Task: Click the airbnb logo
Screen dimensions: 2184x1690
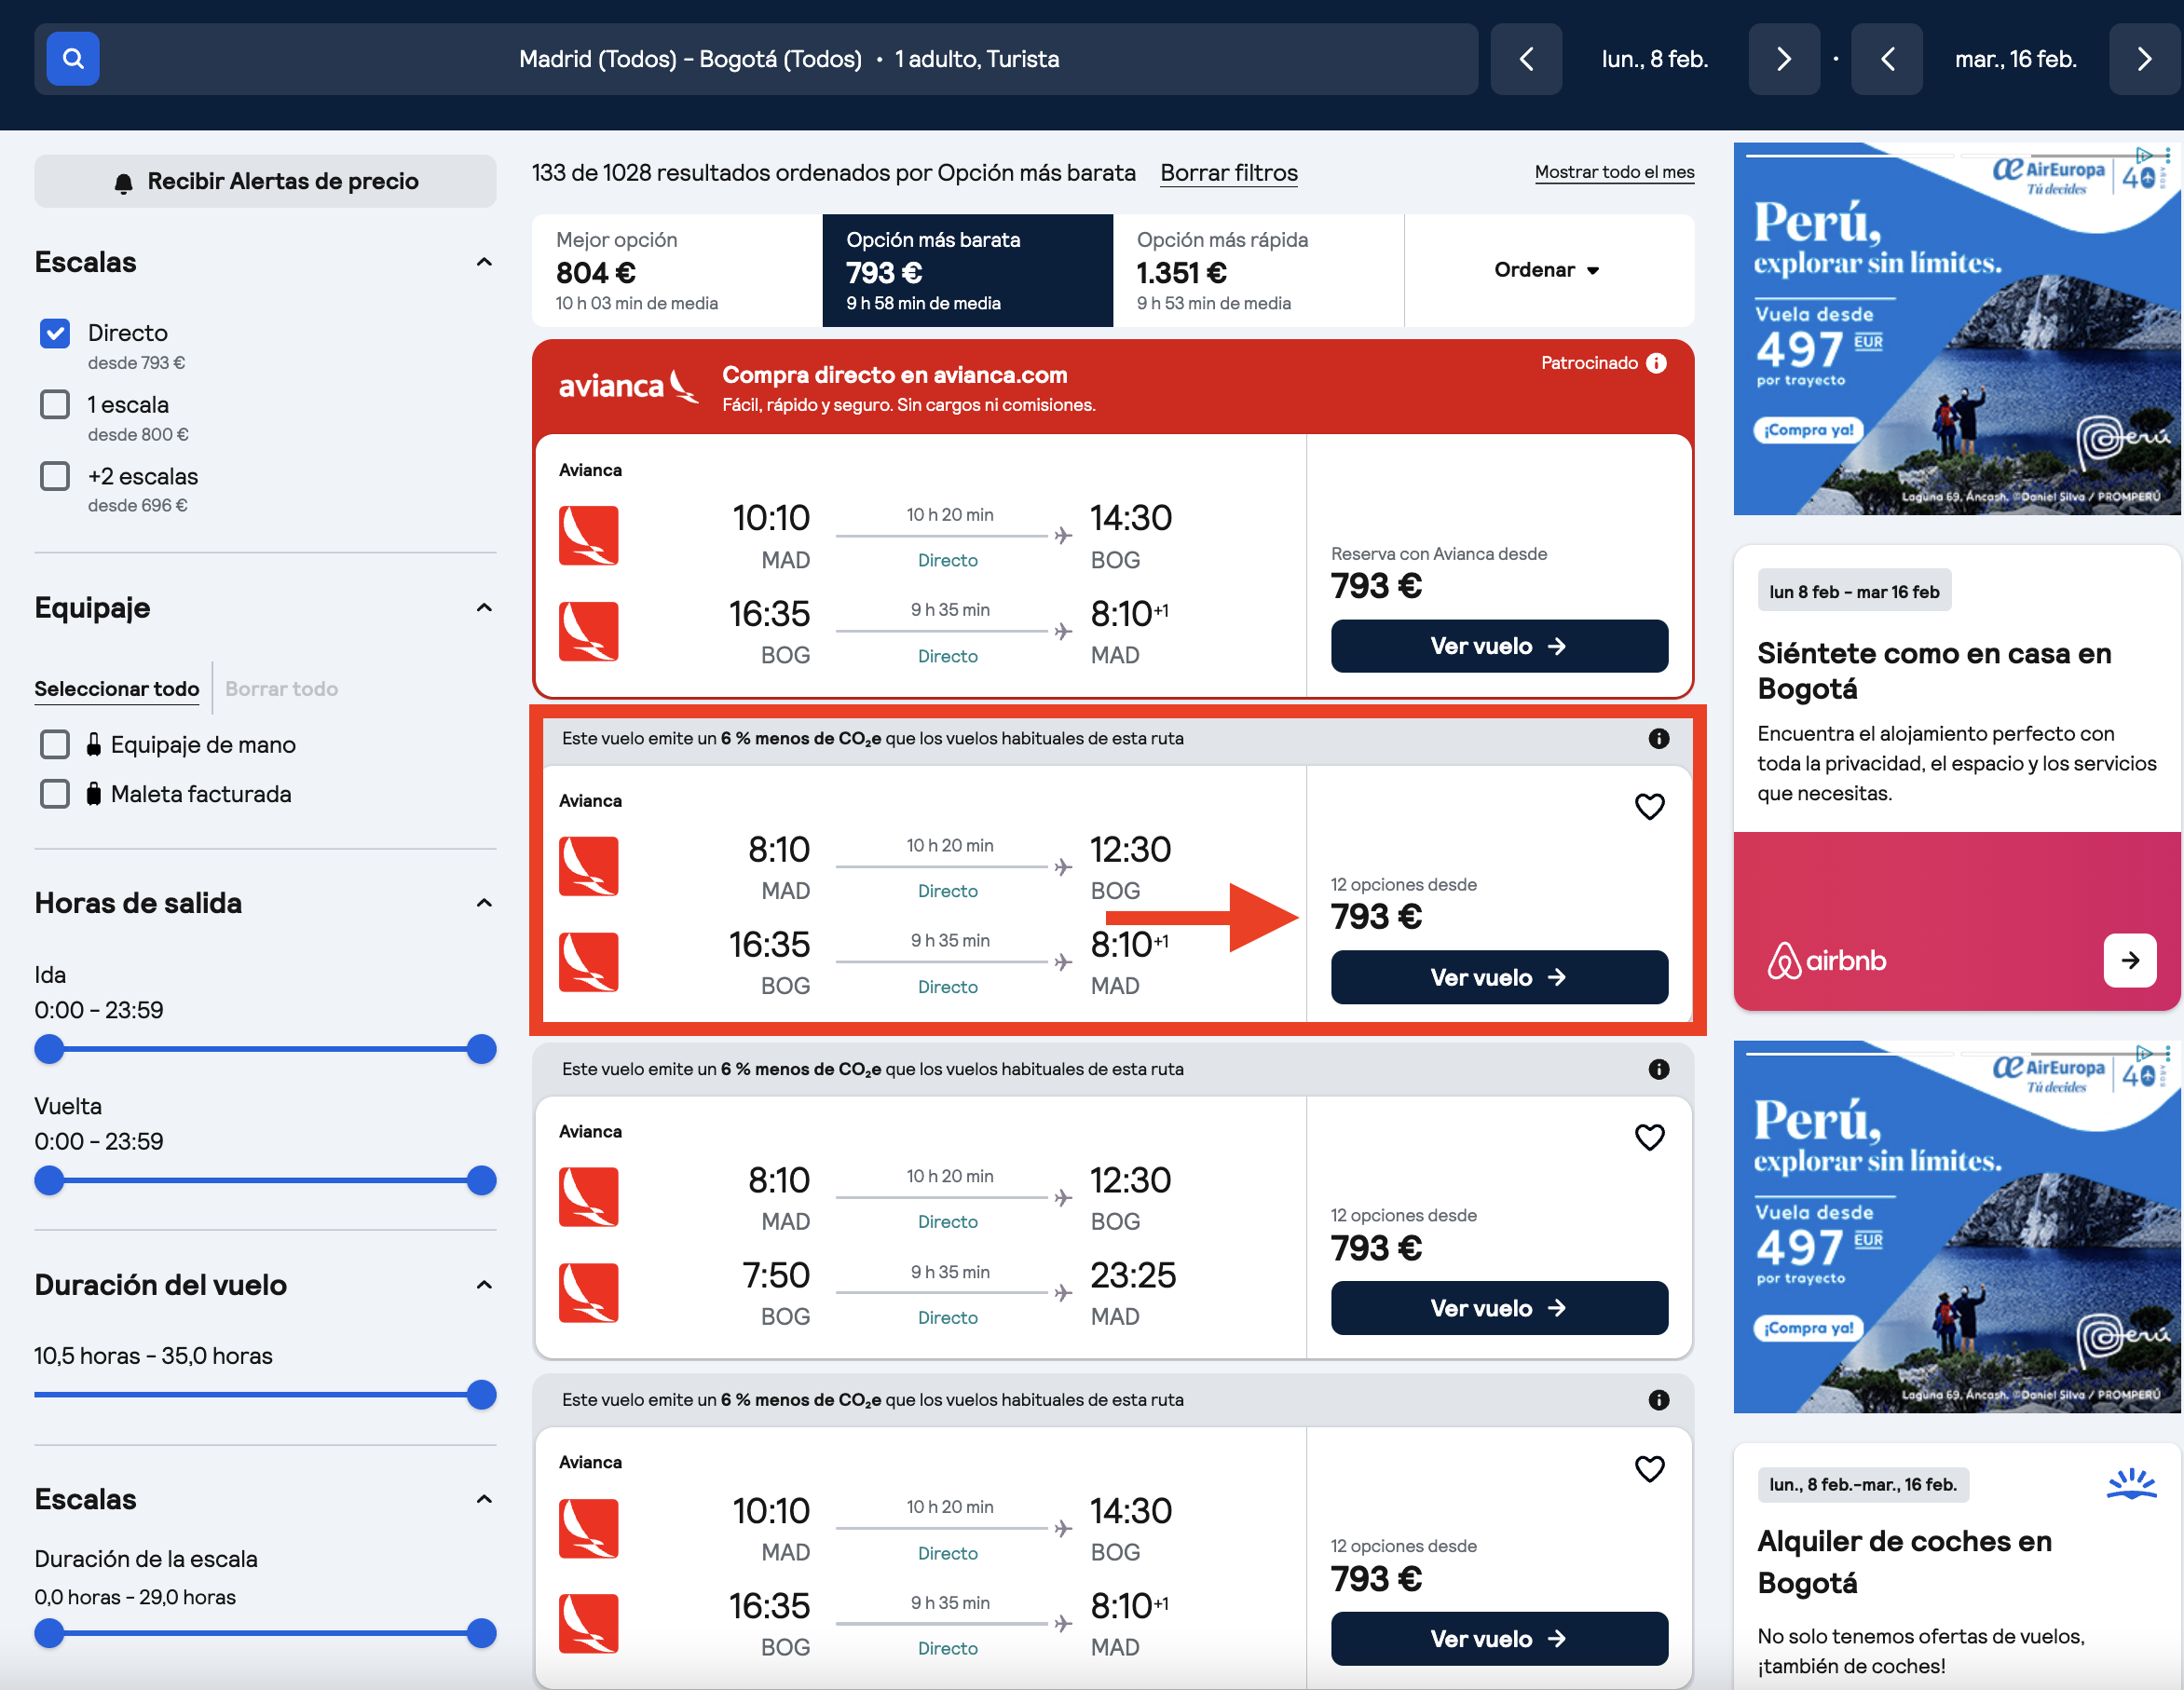Action: point(1826,961)
